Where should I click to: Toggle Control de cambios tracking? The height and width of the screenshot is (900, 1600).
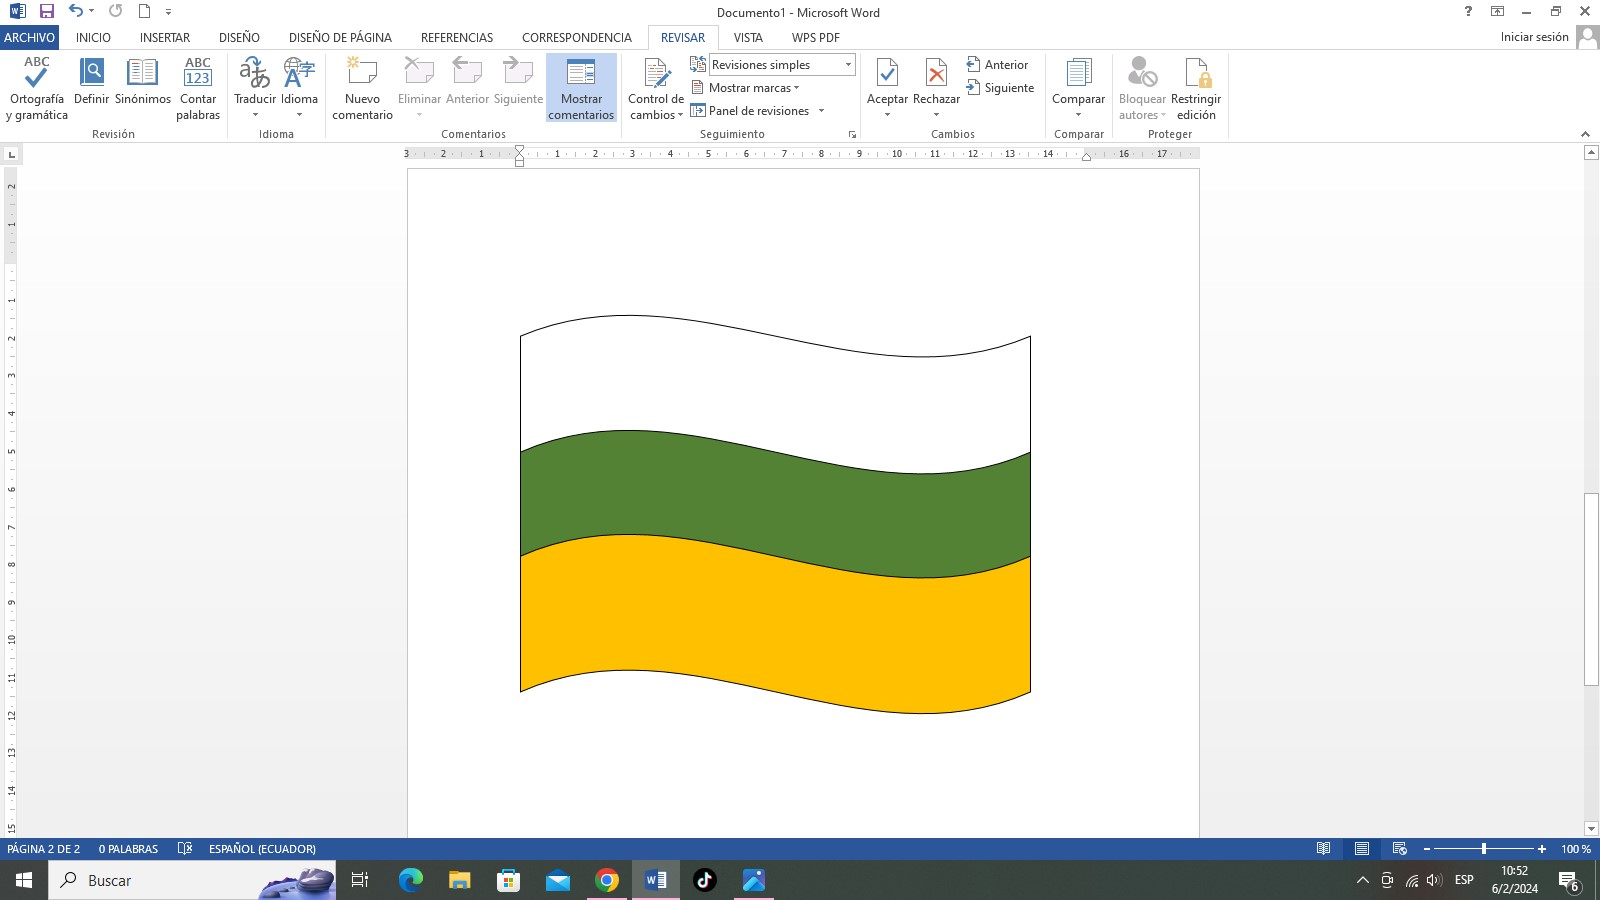coord(656,74)
